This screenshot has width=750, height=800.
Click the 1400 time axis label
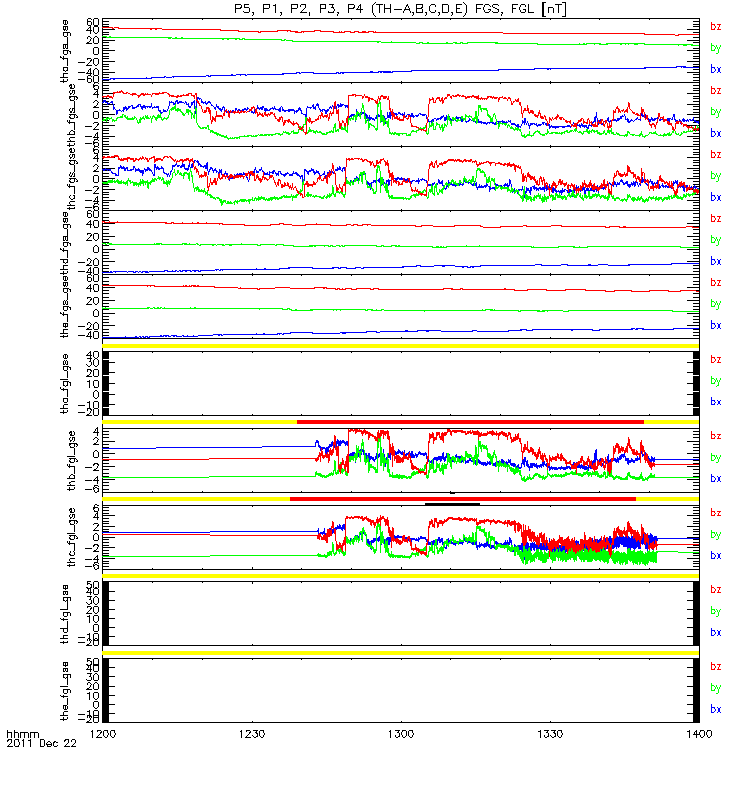pos(699,734)
